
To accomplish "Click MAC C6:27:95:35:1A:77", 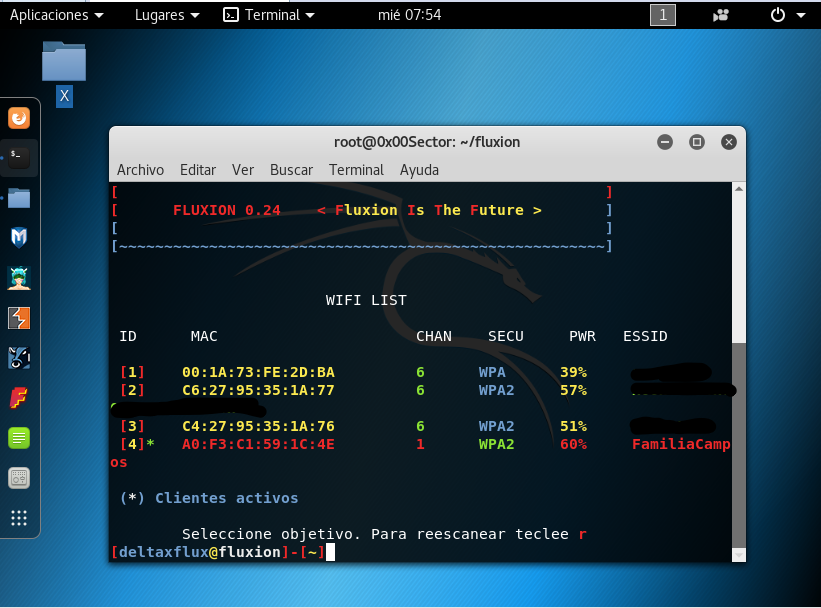I will pyautogui.click(x=258, y=390).
